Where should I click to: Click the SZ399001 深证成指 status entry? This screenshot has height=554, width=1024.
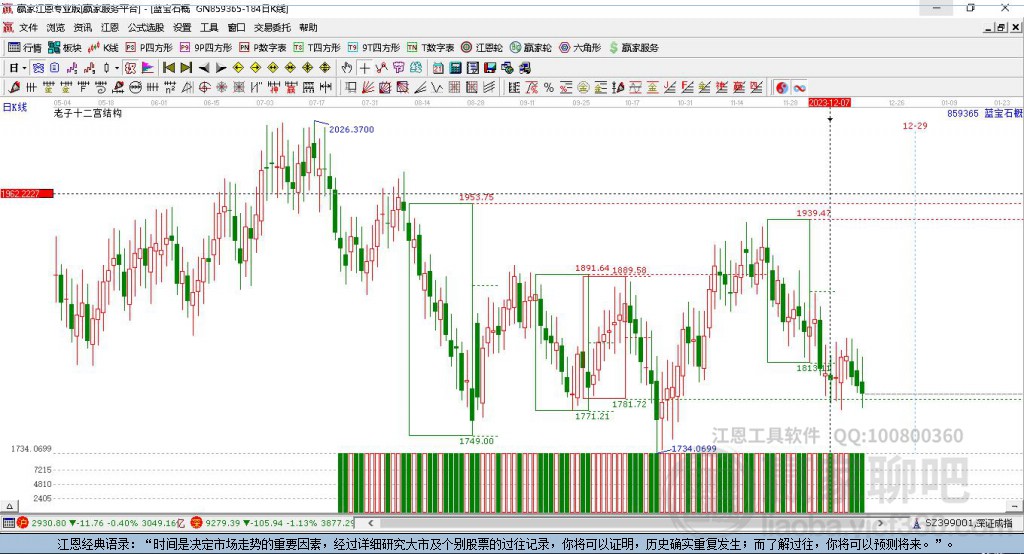point(968,523)
